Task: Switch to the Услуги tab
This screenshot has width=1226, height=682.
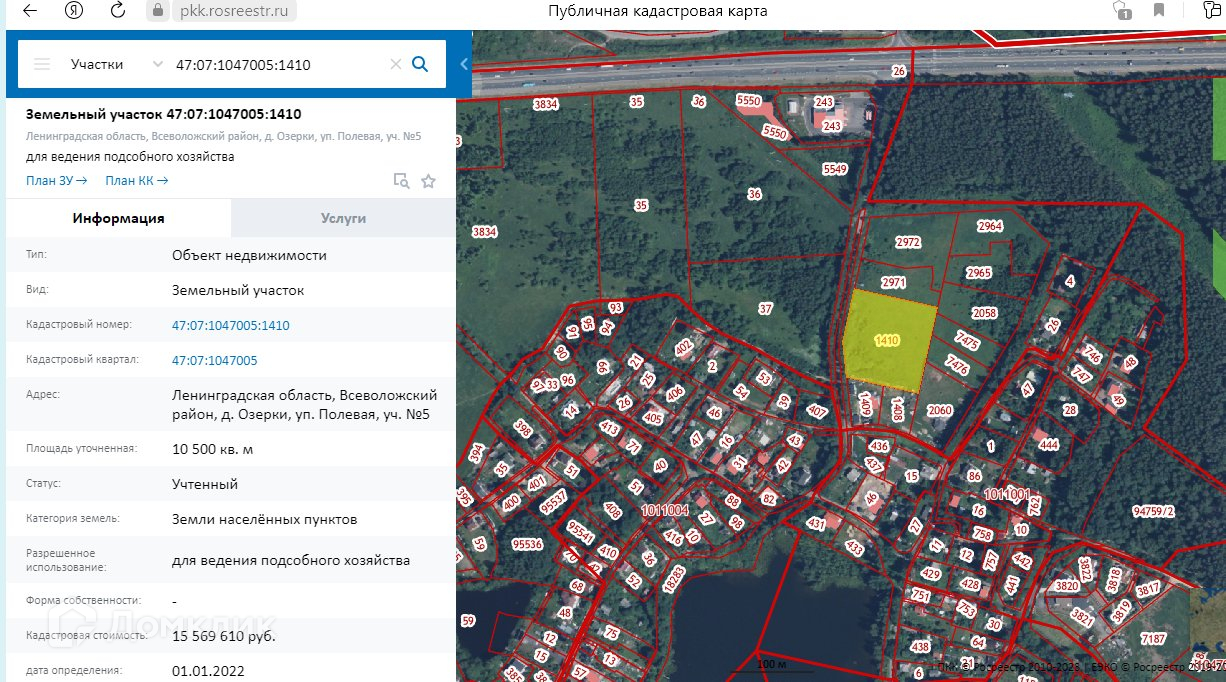Action: coord(343,218)
